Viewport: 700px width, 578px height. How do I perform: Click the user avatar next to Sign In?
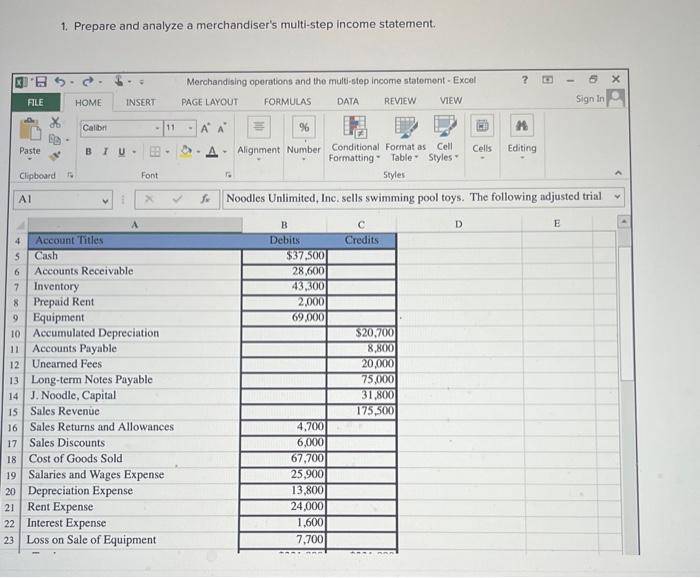[616, 98]
